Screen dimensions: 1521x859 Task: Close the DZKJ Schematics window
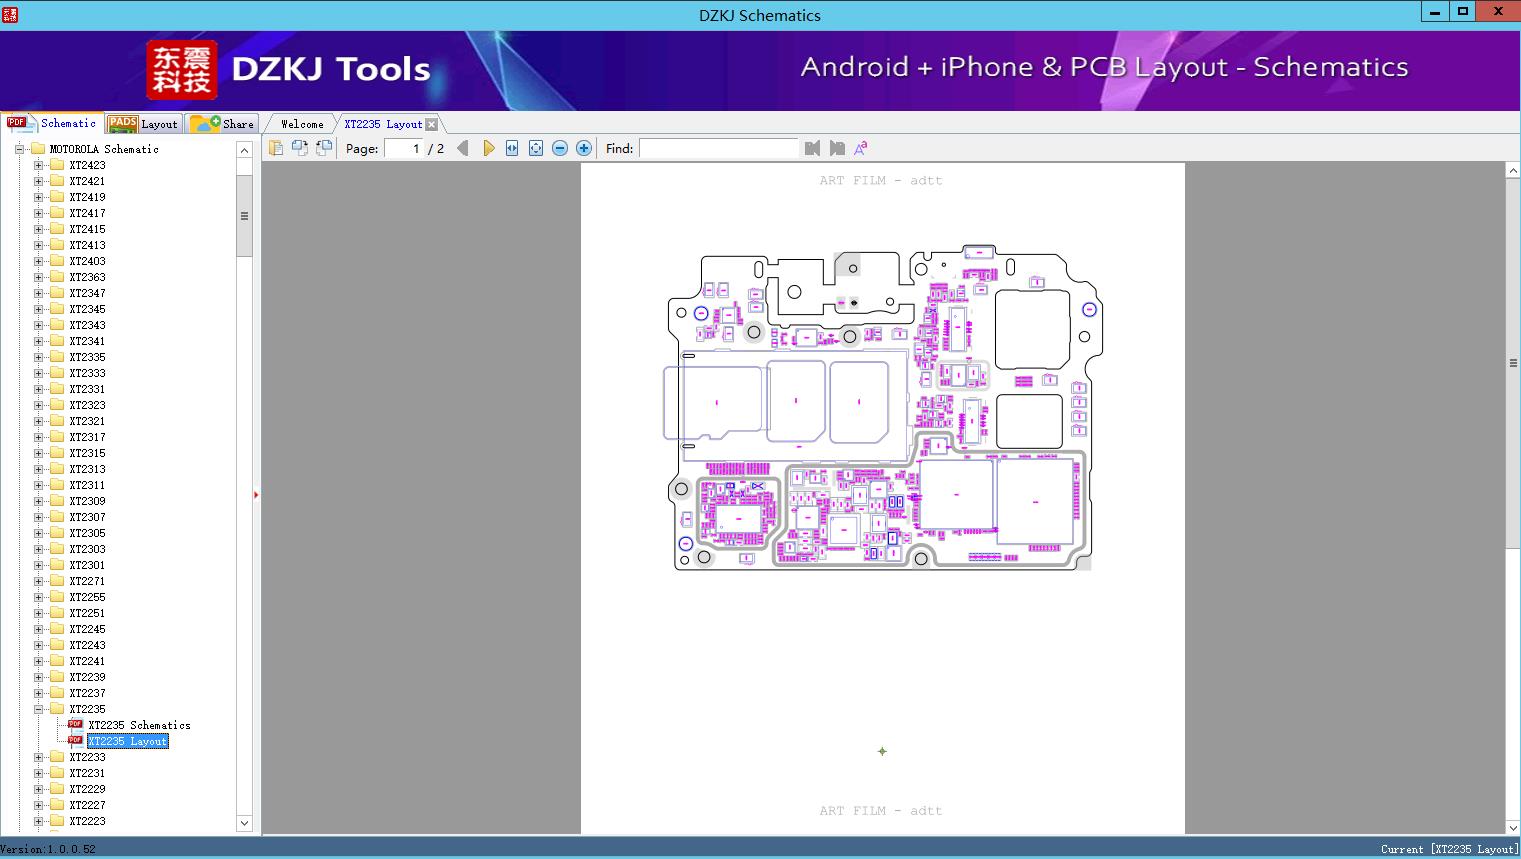[x=1499, y=11]
